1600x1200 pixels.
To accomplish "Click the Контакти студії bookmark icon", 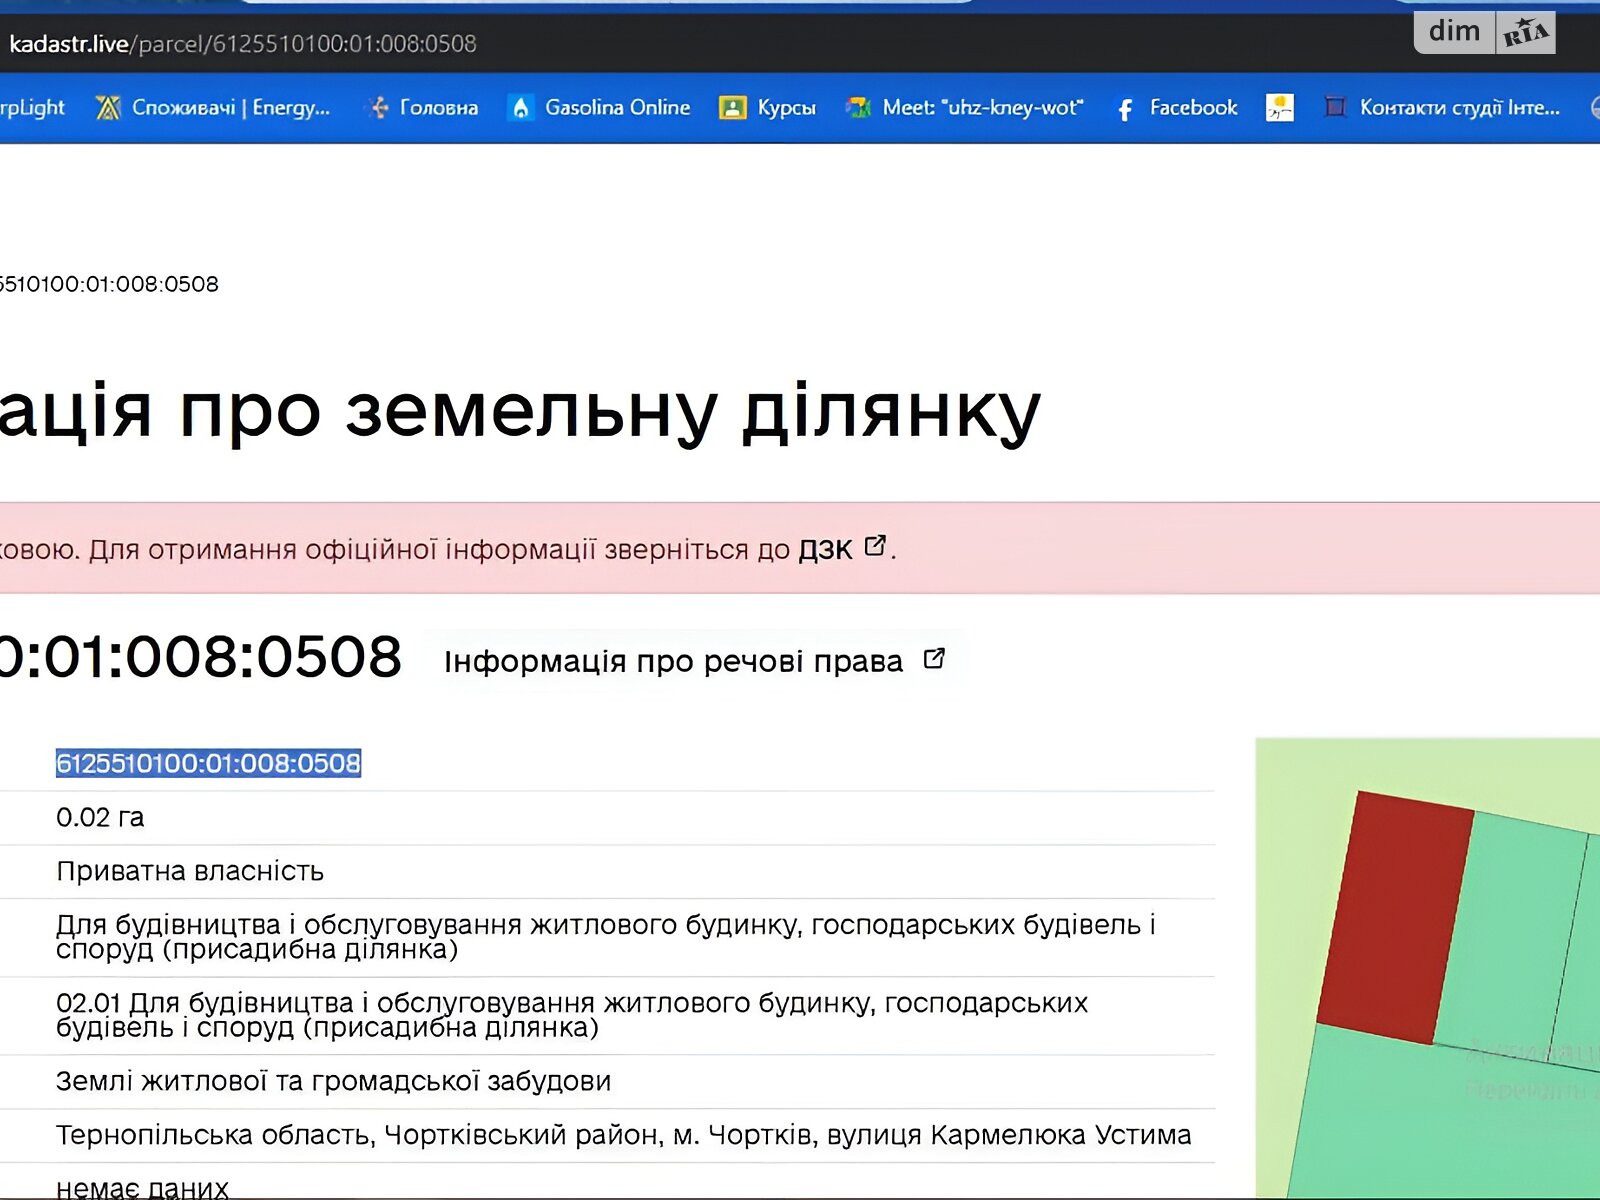I will [x=1334, y=107].
